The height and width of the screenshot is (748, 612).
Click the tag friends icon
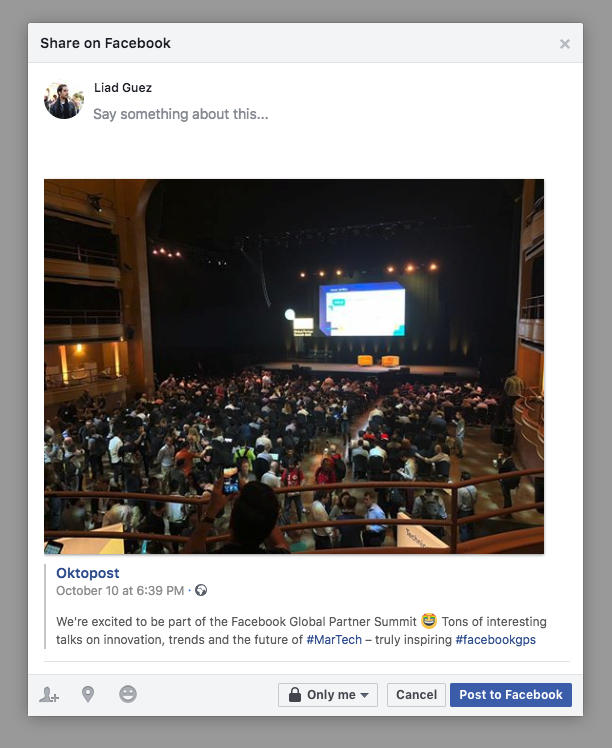(49, 695)
